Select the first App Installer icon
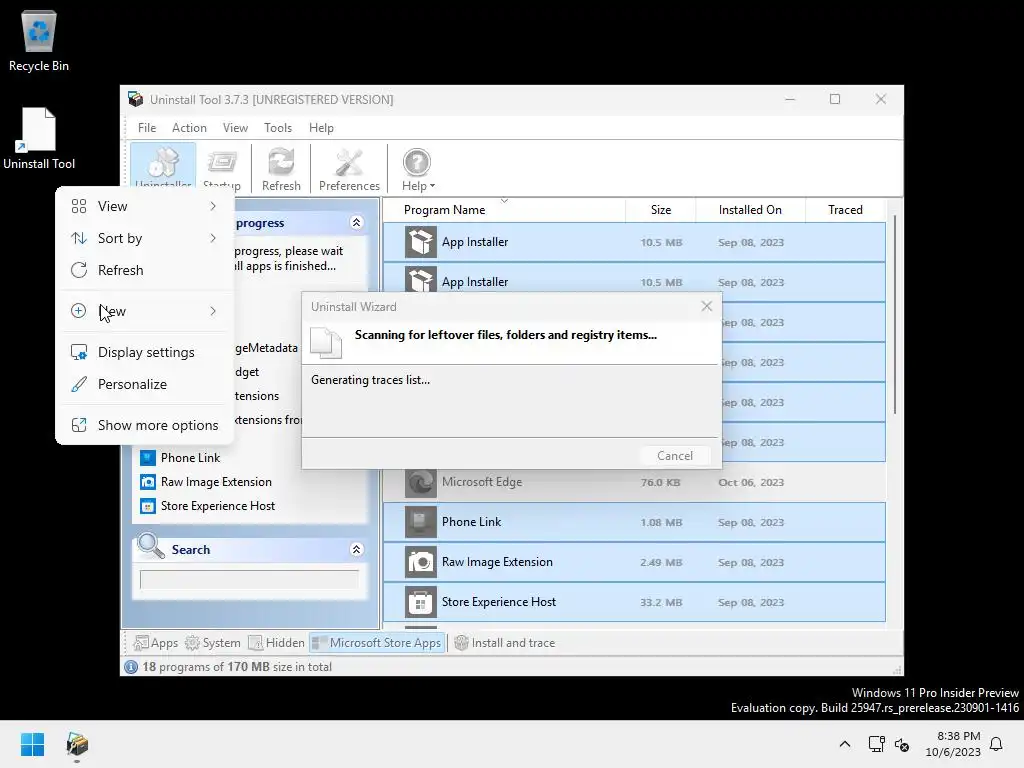 pyautogui.click(x=421, y=242)
